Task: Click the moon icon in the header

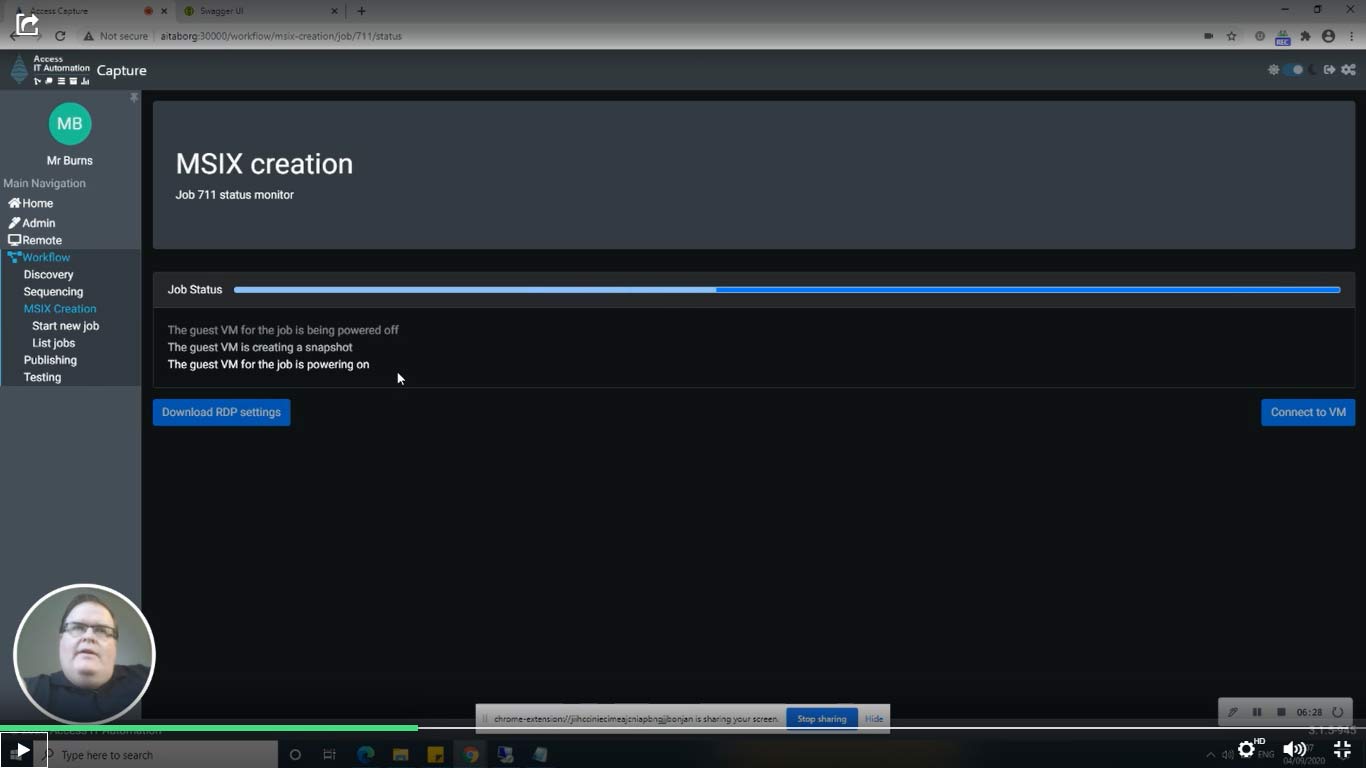Action: coord(1313,70)
